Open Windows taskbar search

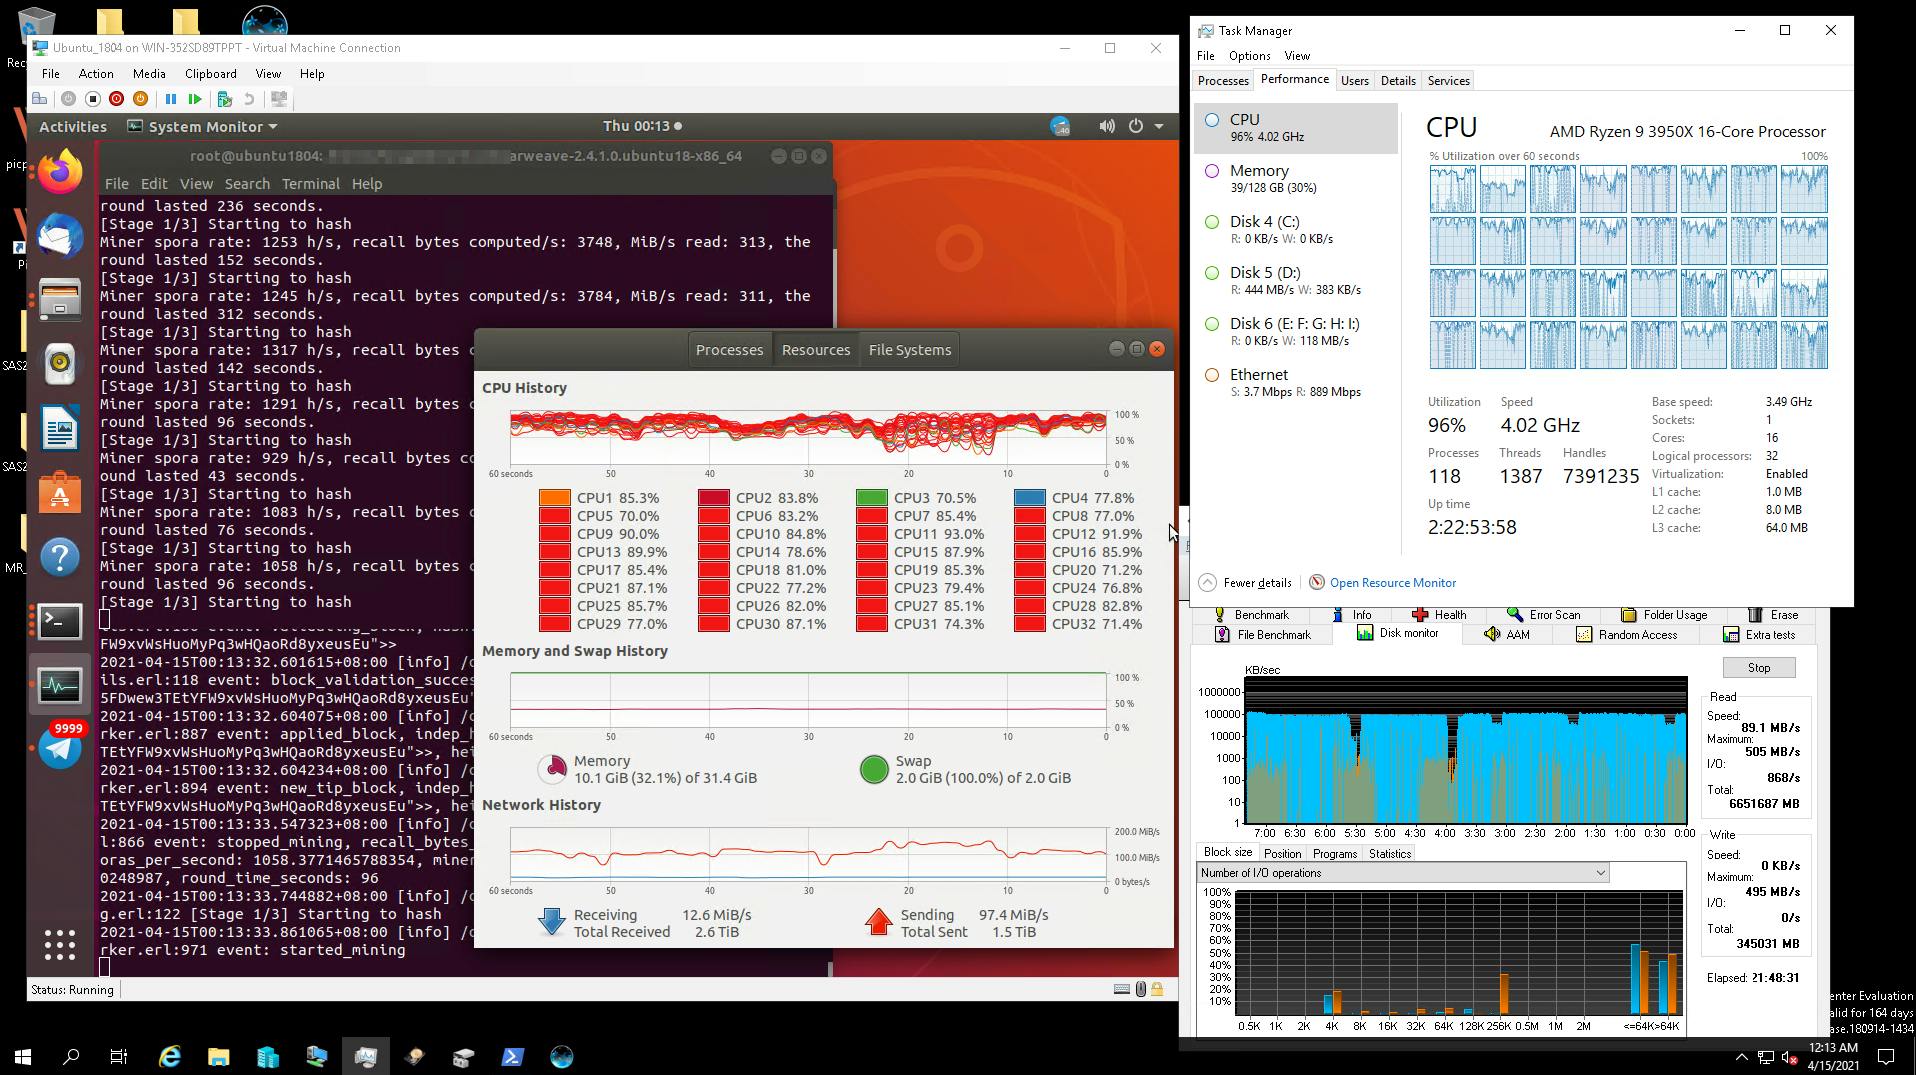click(71, 1057)
